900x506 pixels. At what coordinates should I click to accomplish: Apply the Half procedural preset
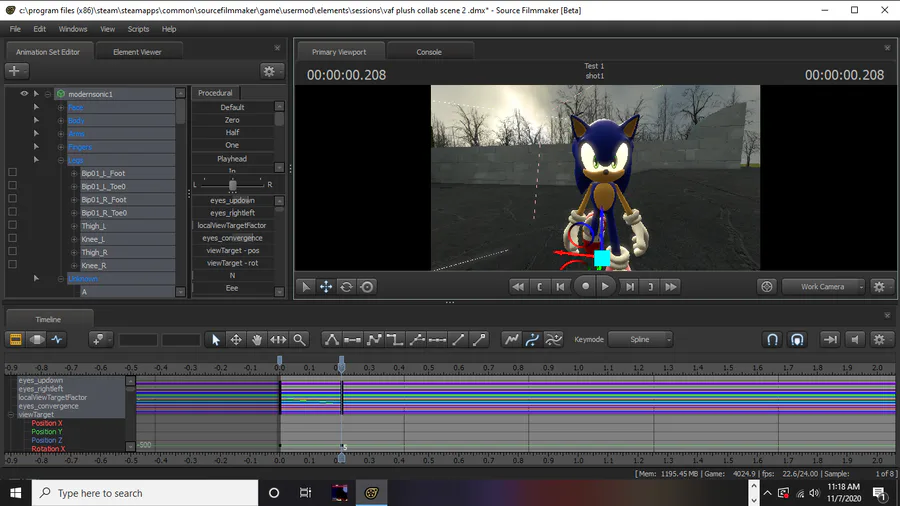(232, 133)
